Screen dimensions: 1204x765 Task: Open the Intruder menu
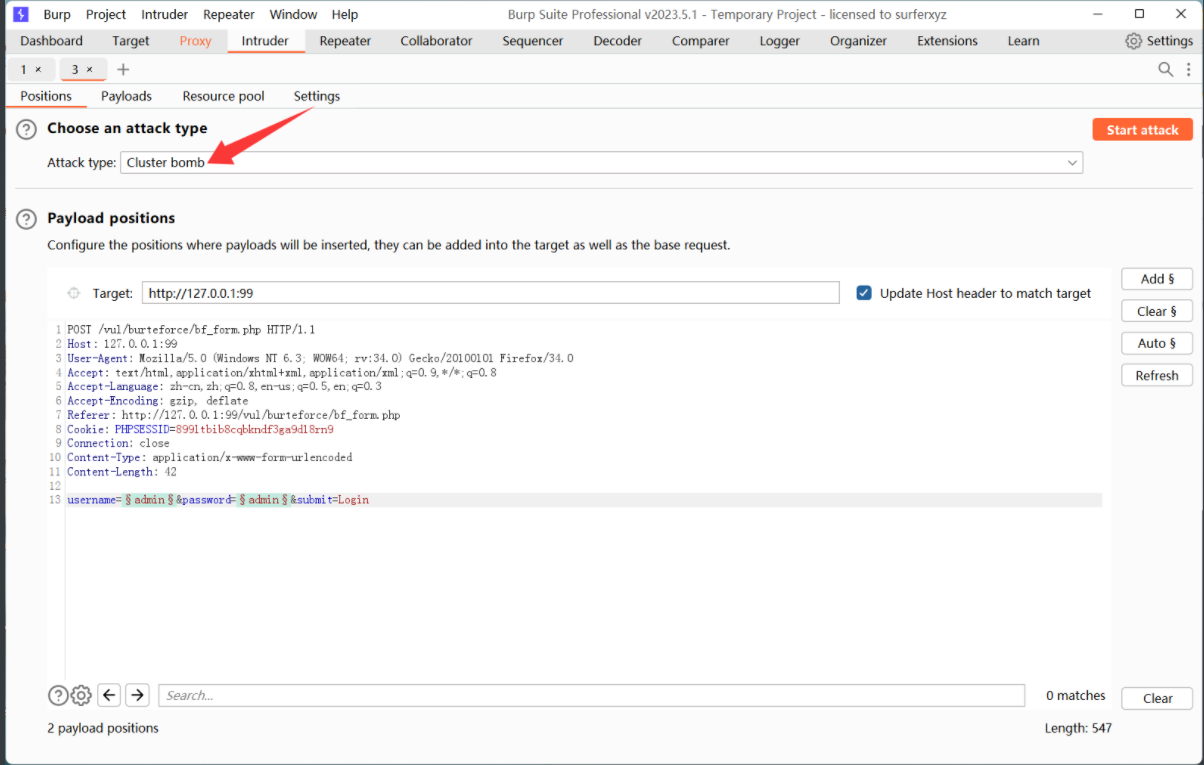point(164,14)
